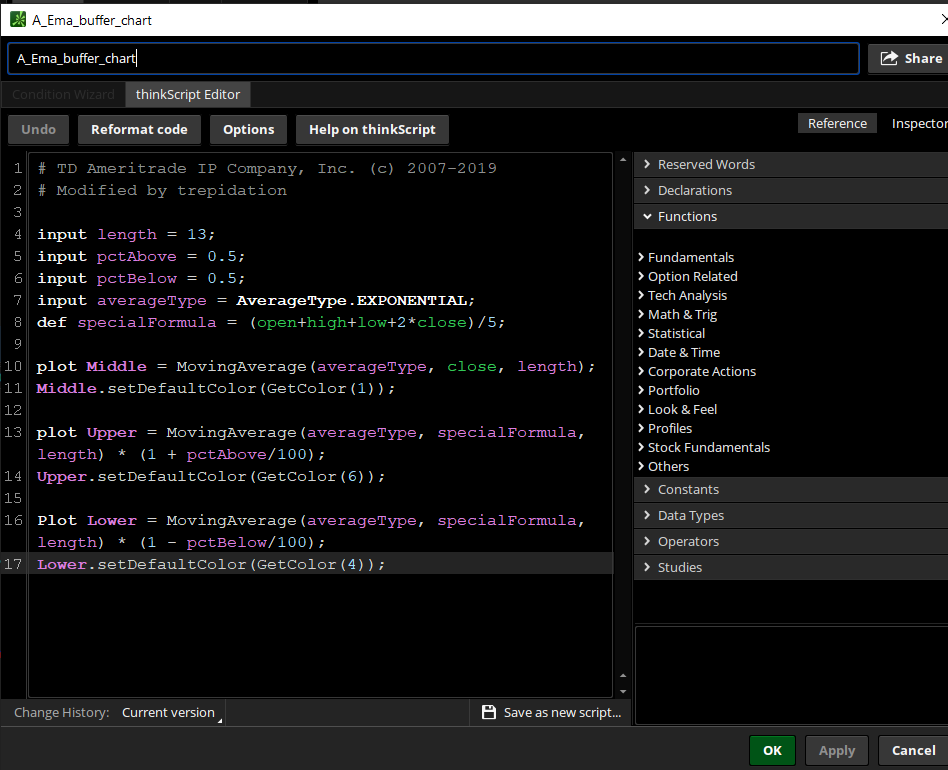Expand the Reserved Words section

click(791, 164)
